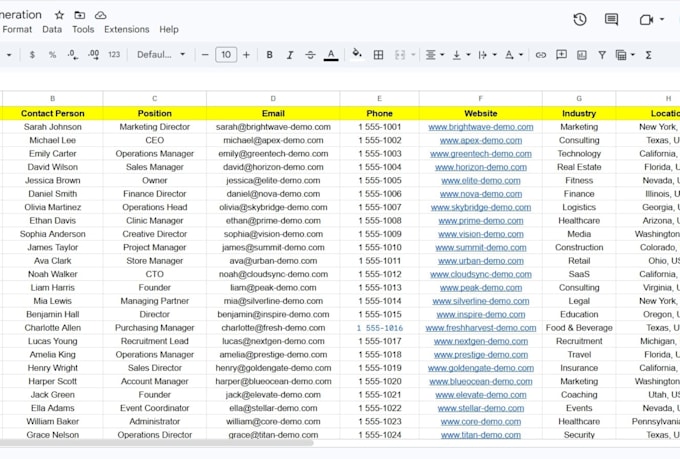Expand the merge cells dropdown arrow

click(x=413, y=55)
